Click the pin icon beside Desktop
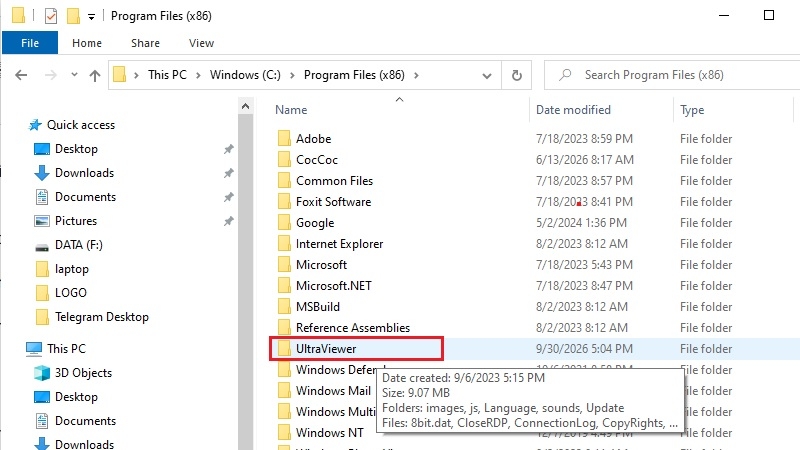The image size is (800, 450). click(229, 149)
